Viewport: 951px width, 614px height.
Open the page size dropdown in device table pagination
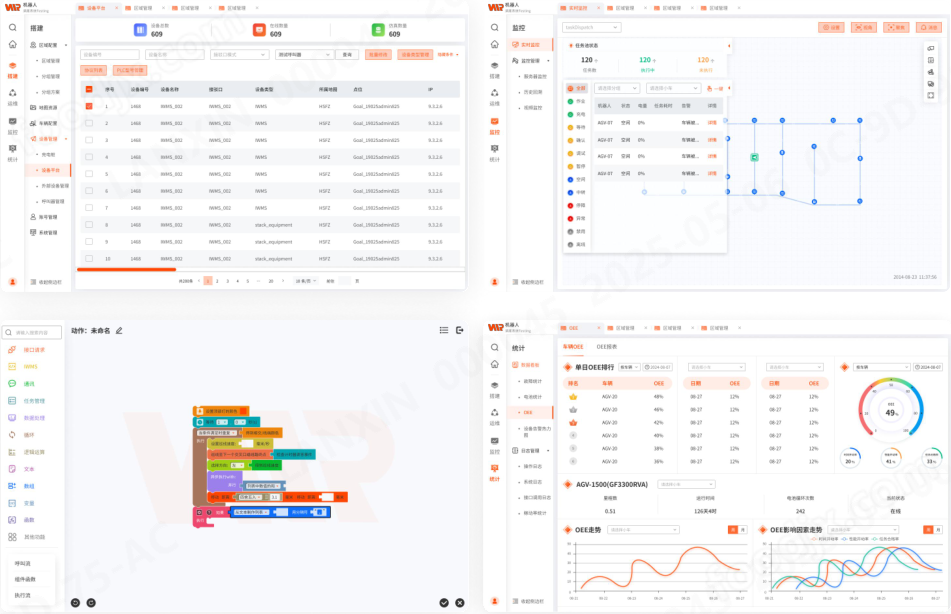coord(306,281)
